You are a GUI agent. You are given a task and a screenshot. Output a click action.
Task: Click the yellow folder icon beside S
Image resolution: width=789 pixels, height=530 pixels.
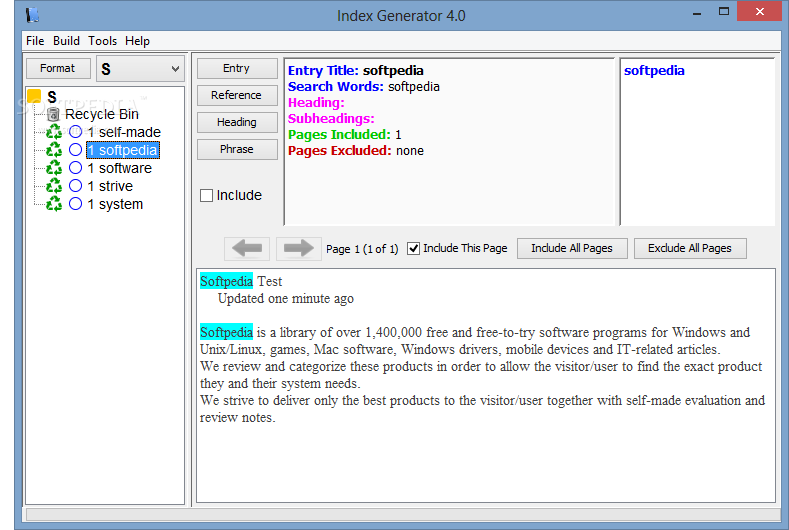click(x=34, y=96)
